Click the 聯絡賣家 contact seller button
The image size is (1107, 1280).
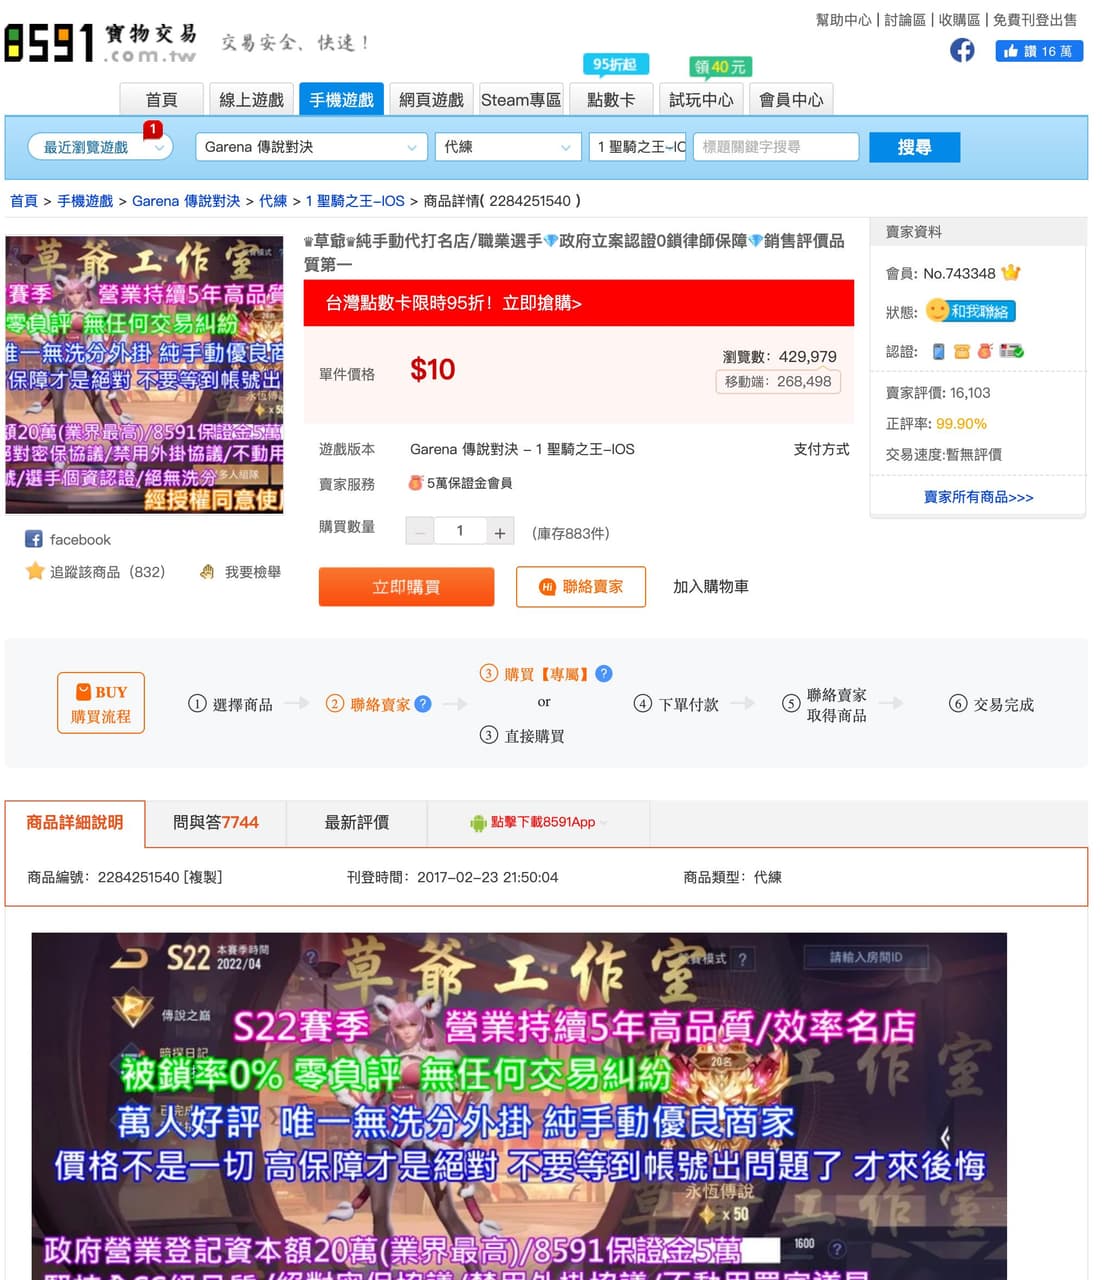[581, 587]
